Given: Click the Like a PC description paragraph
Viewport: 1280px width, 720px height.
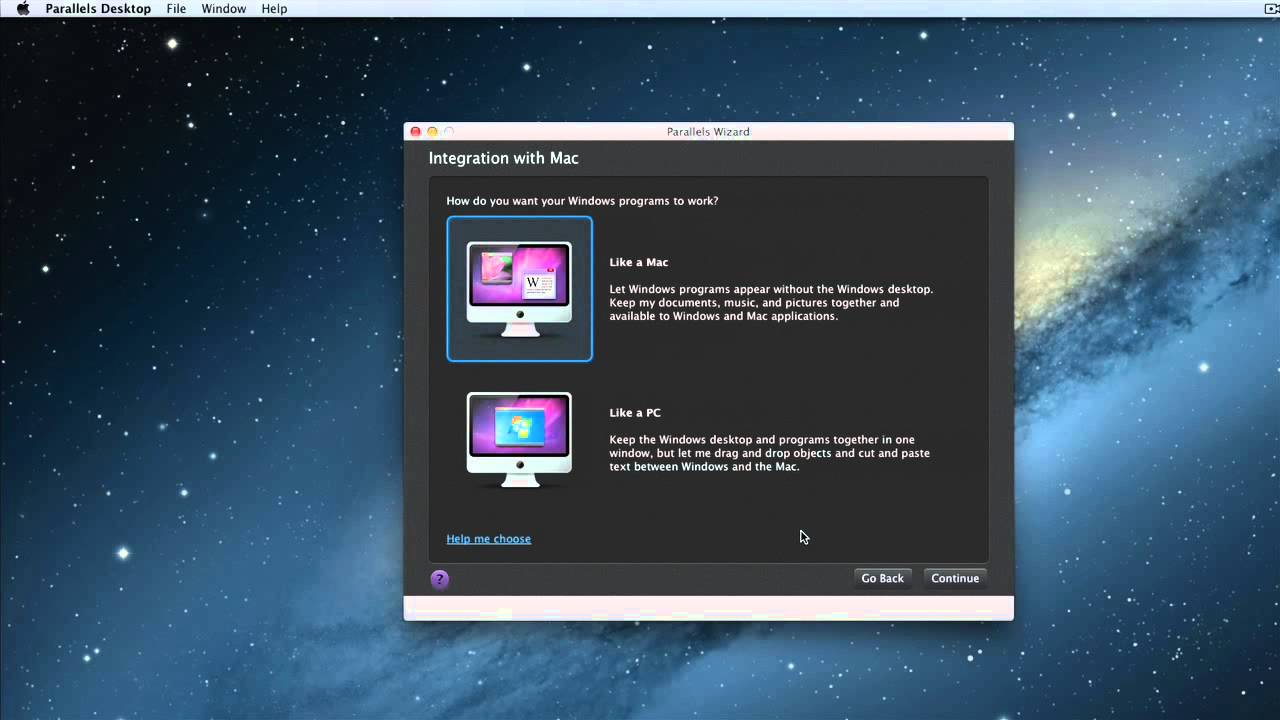Looking at the screenshot, I should (769, 453).
